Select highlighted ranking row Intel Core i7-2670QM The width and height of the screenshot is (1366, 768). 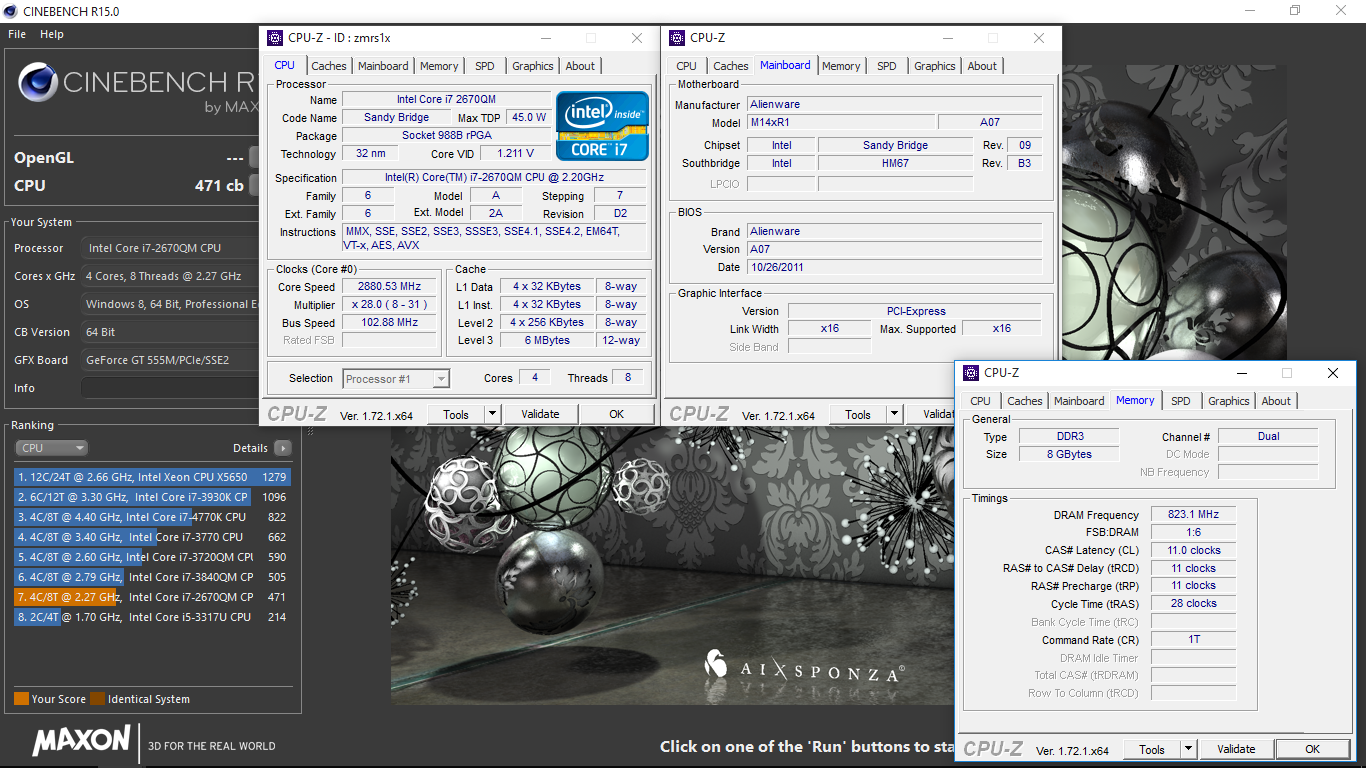pyautogui.click(x=152, y=597)
